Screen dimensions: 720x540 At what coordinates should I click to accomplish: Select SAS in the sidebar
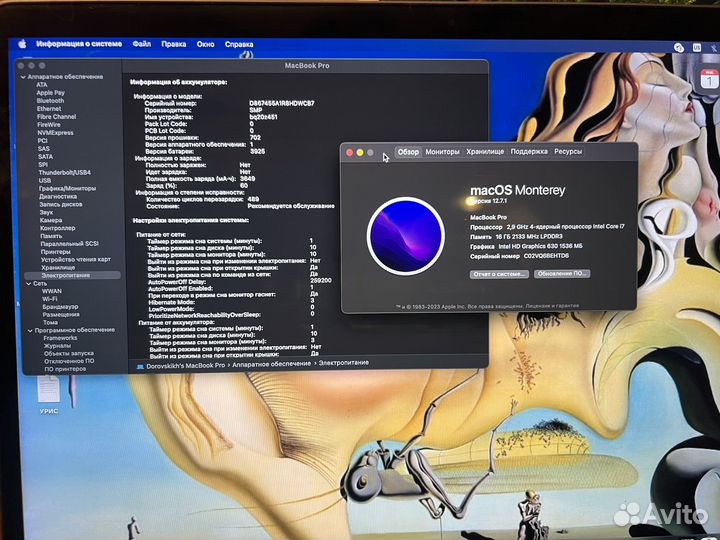click(x=44, y=149)
